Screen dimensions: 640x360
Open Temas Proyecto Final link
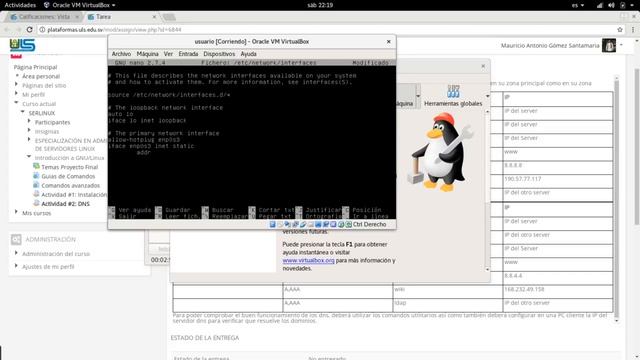(69, 167)
